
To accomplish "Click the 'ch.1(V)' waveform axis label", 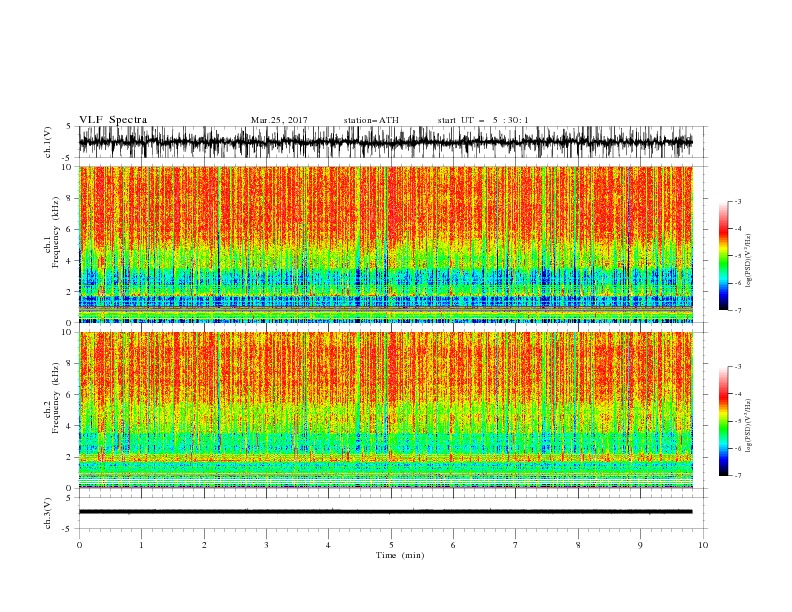I will tap(48, 142).
